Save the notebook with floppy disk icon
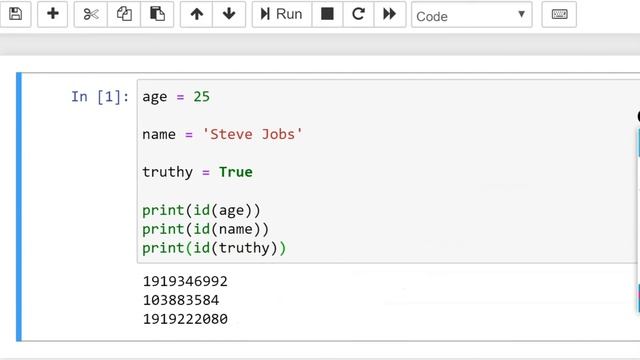The height and width of the screenshot is (360, 640). tap(16, 14)
